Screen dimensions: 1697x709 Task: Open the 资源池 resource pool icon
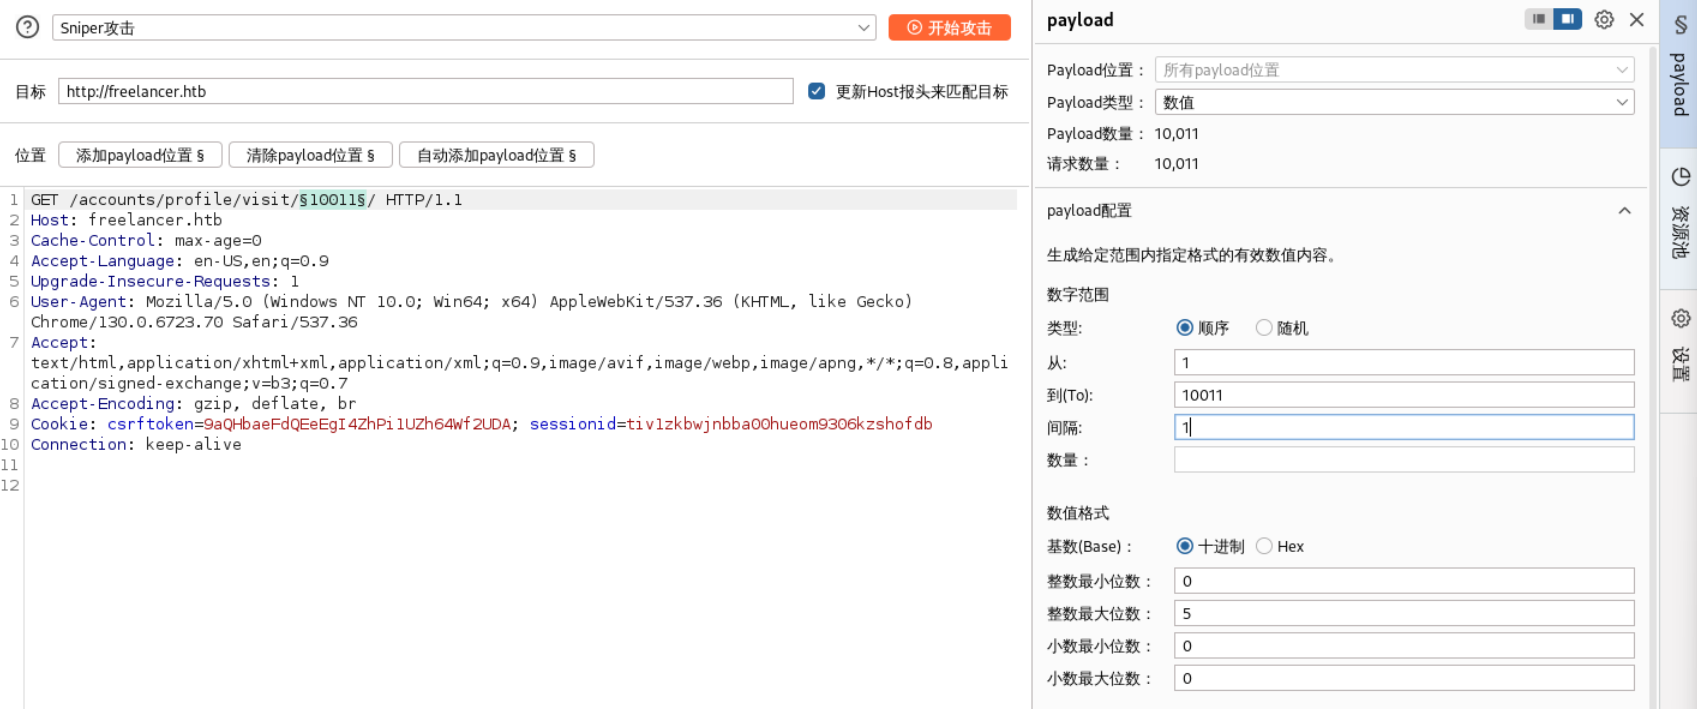[x=1680, y=177]
